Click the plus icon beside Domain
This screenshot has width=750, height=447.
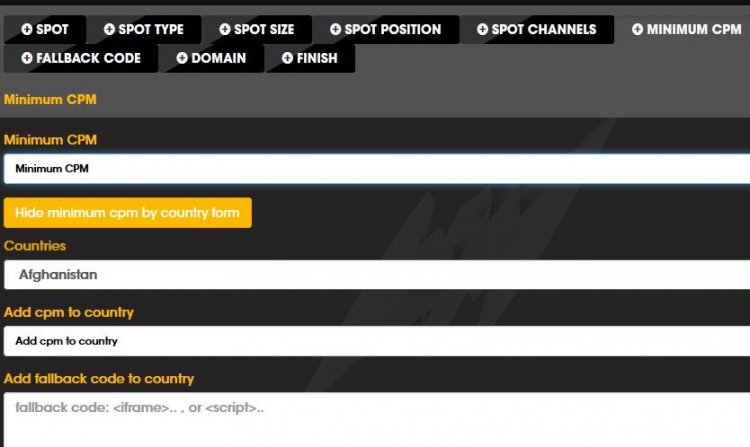pos(182,58)
